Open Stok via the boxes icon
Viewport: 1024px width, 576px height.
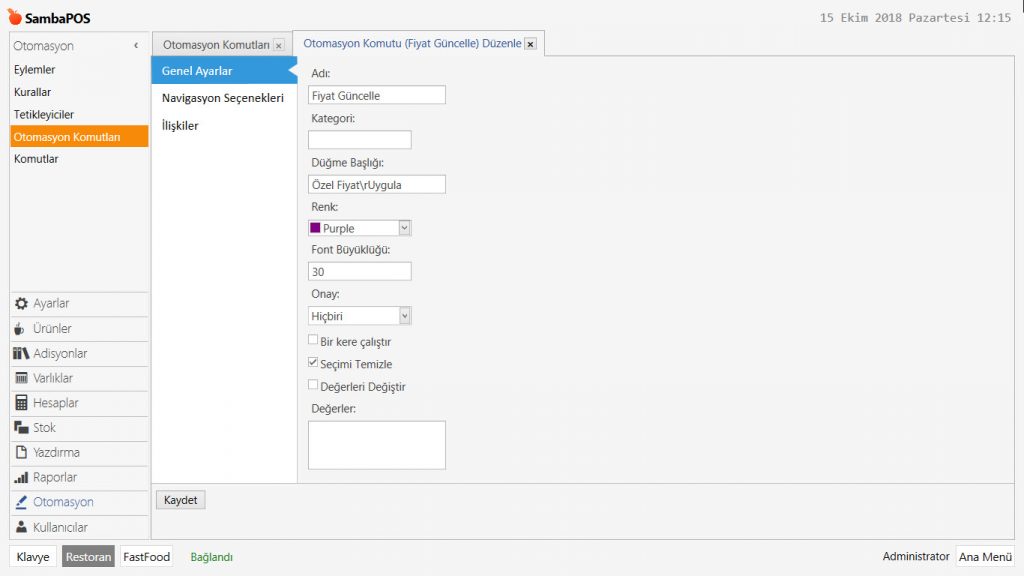pos(21,428)
